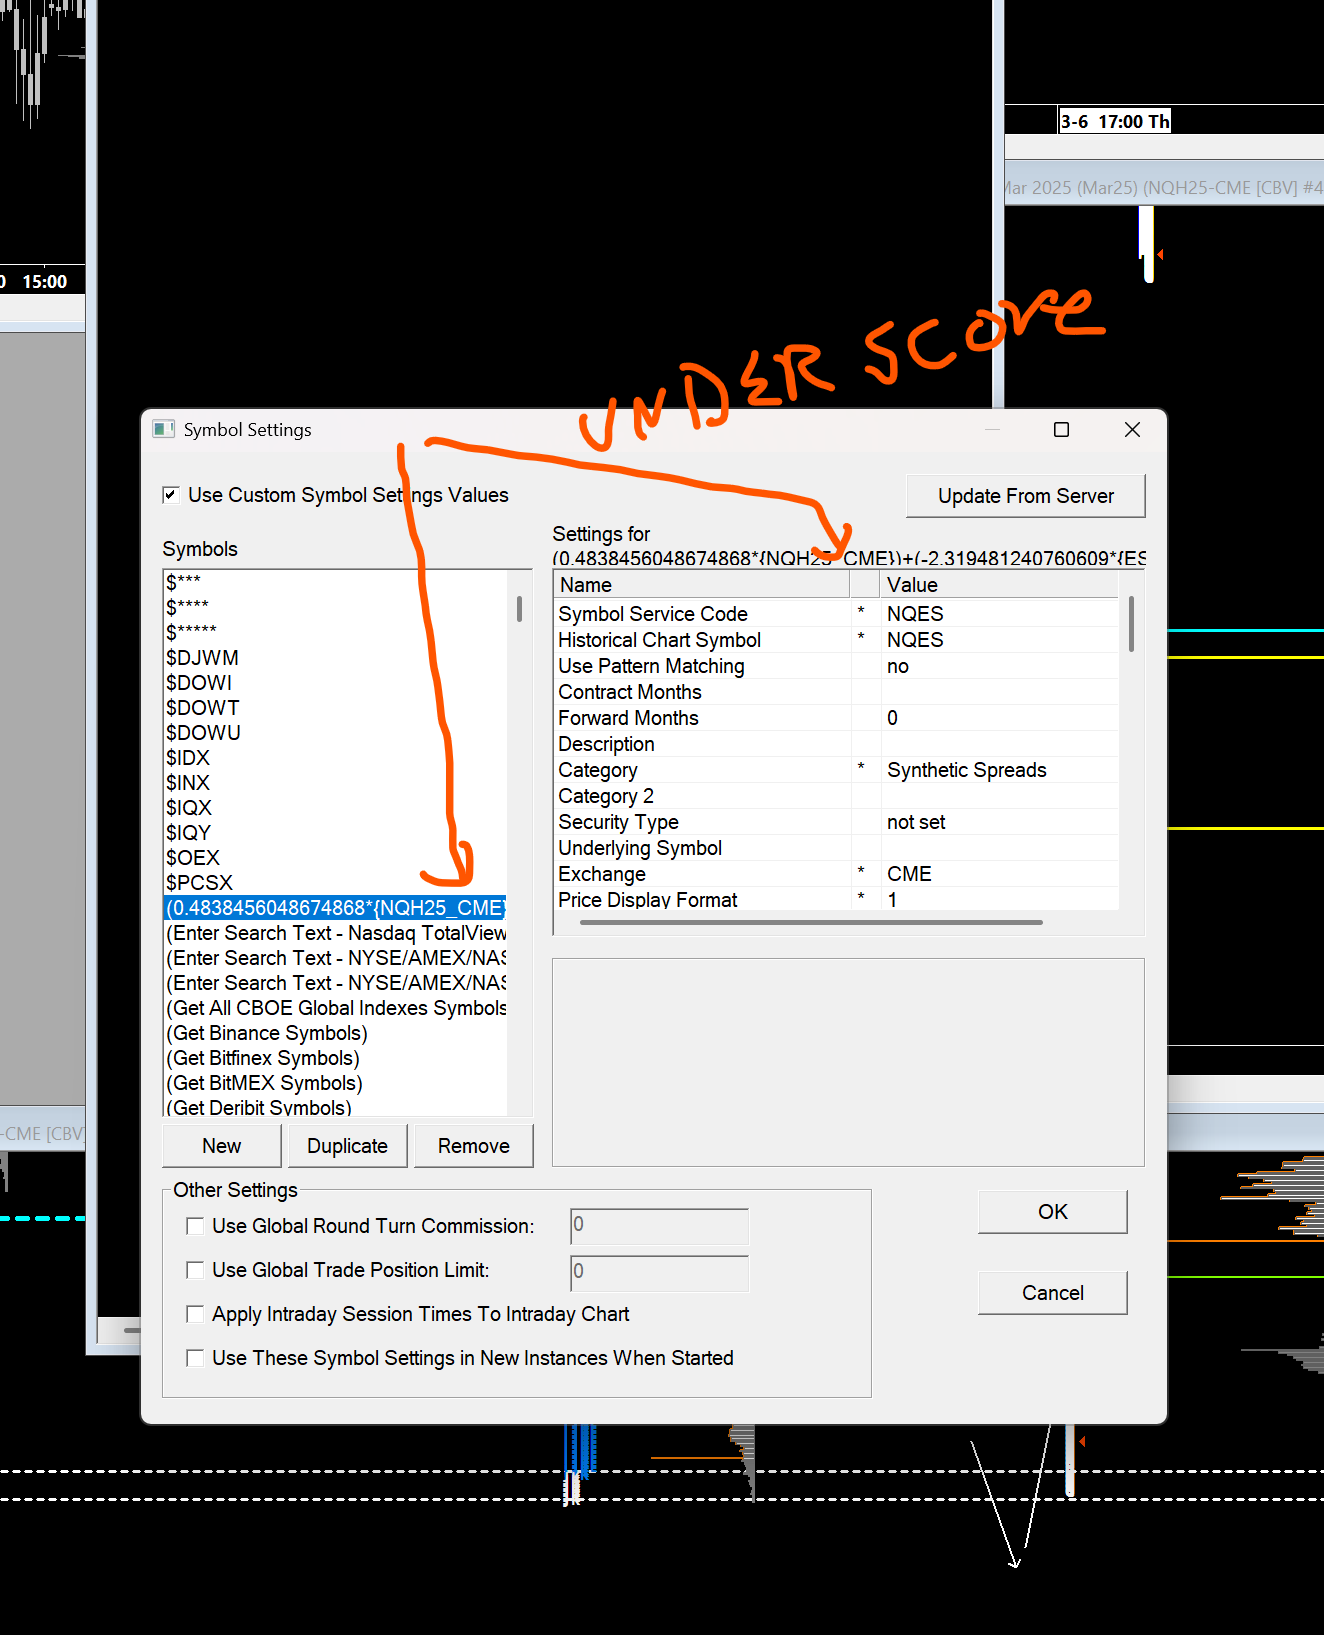Click the Value column header
Viewport: 1324px width, 1635px height.
998,585
